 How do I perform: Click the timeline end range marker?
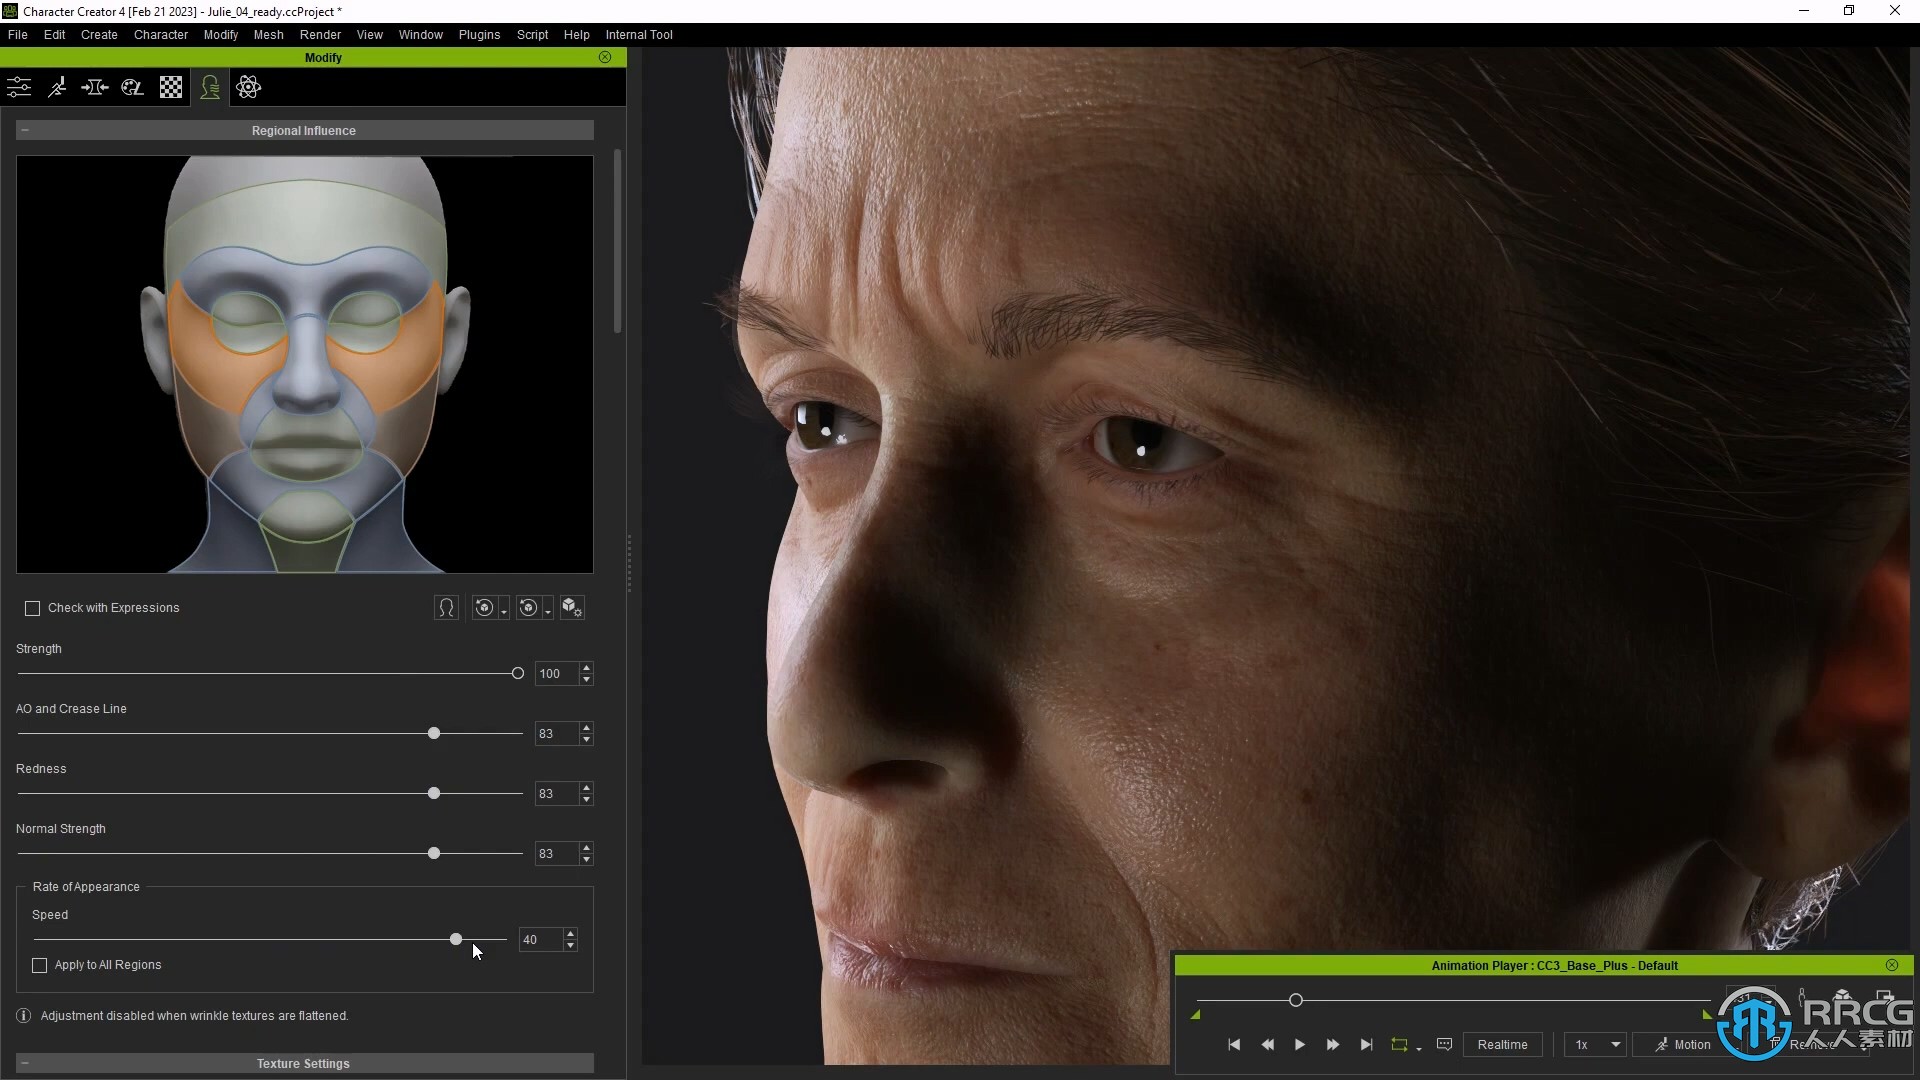pos(1707,1015)
